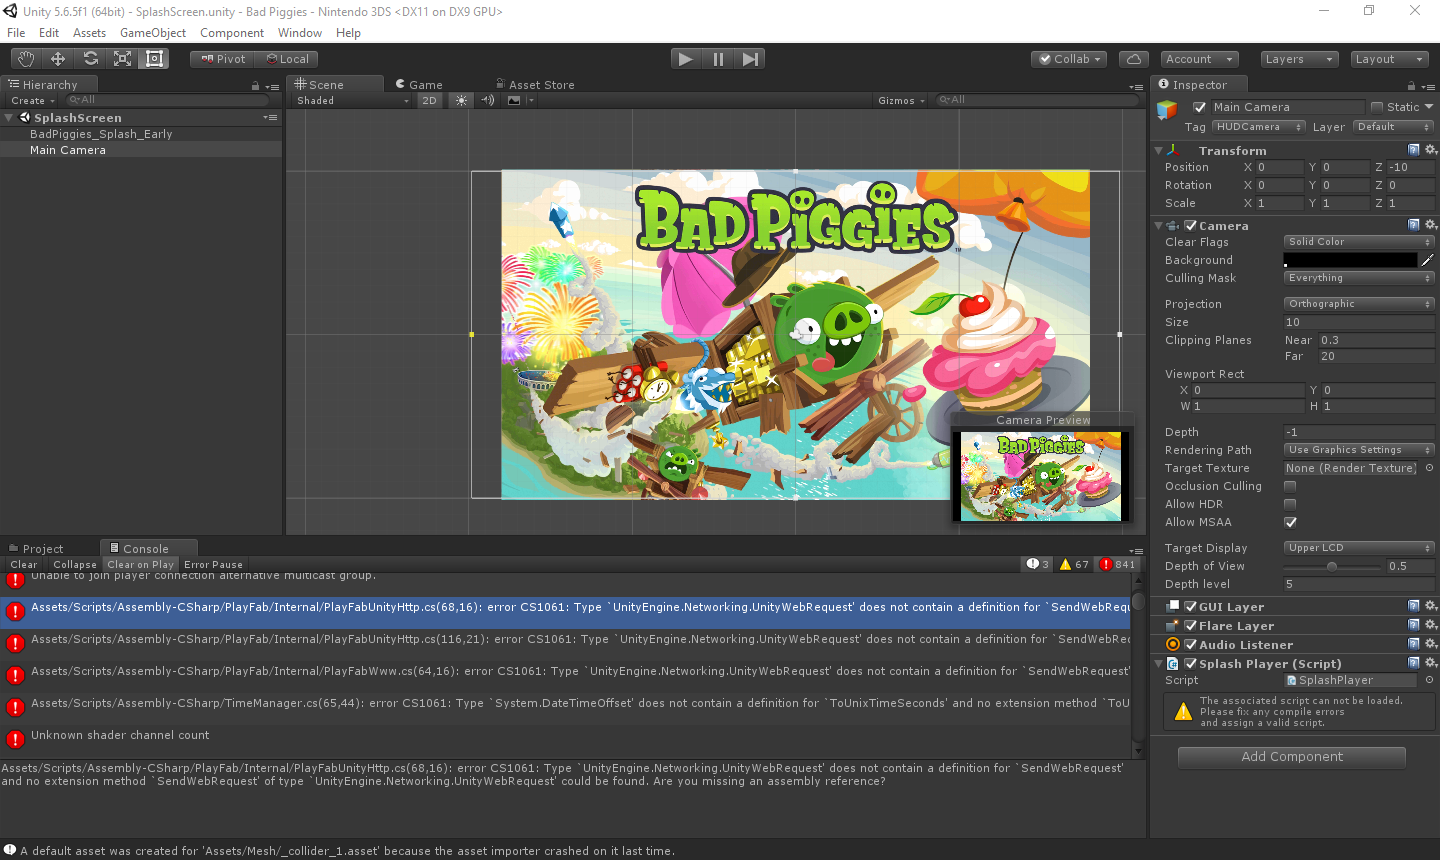
Task: Disable the Allow MSAA checkbox
Action: pyautogui.click(x=1290, y=522)
